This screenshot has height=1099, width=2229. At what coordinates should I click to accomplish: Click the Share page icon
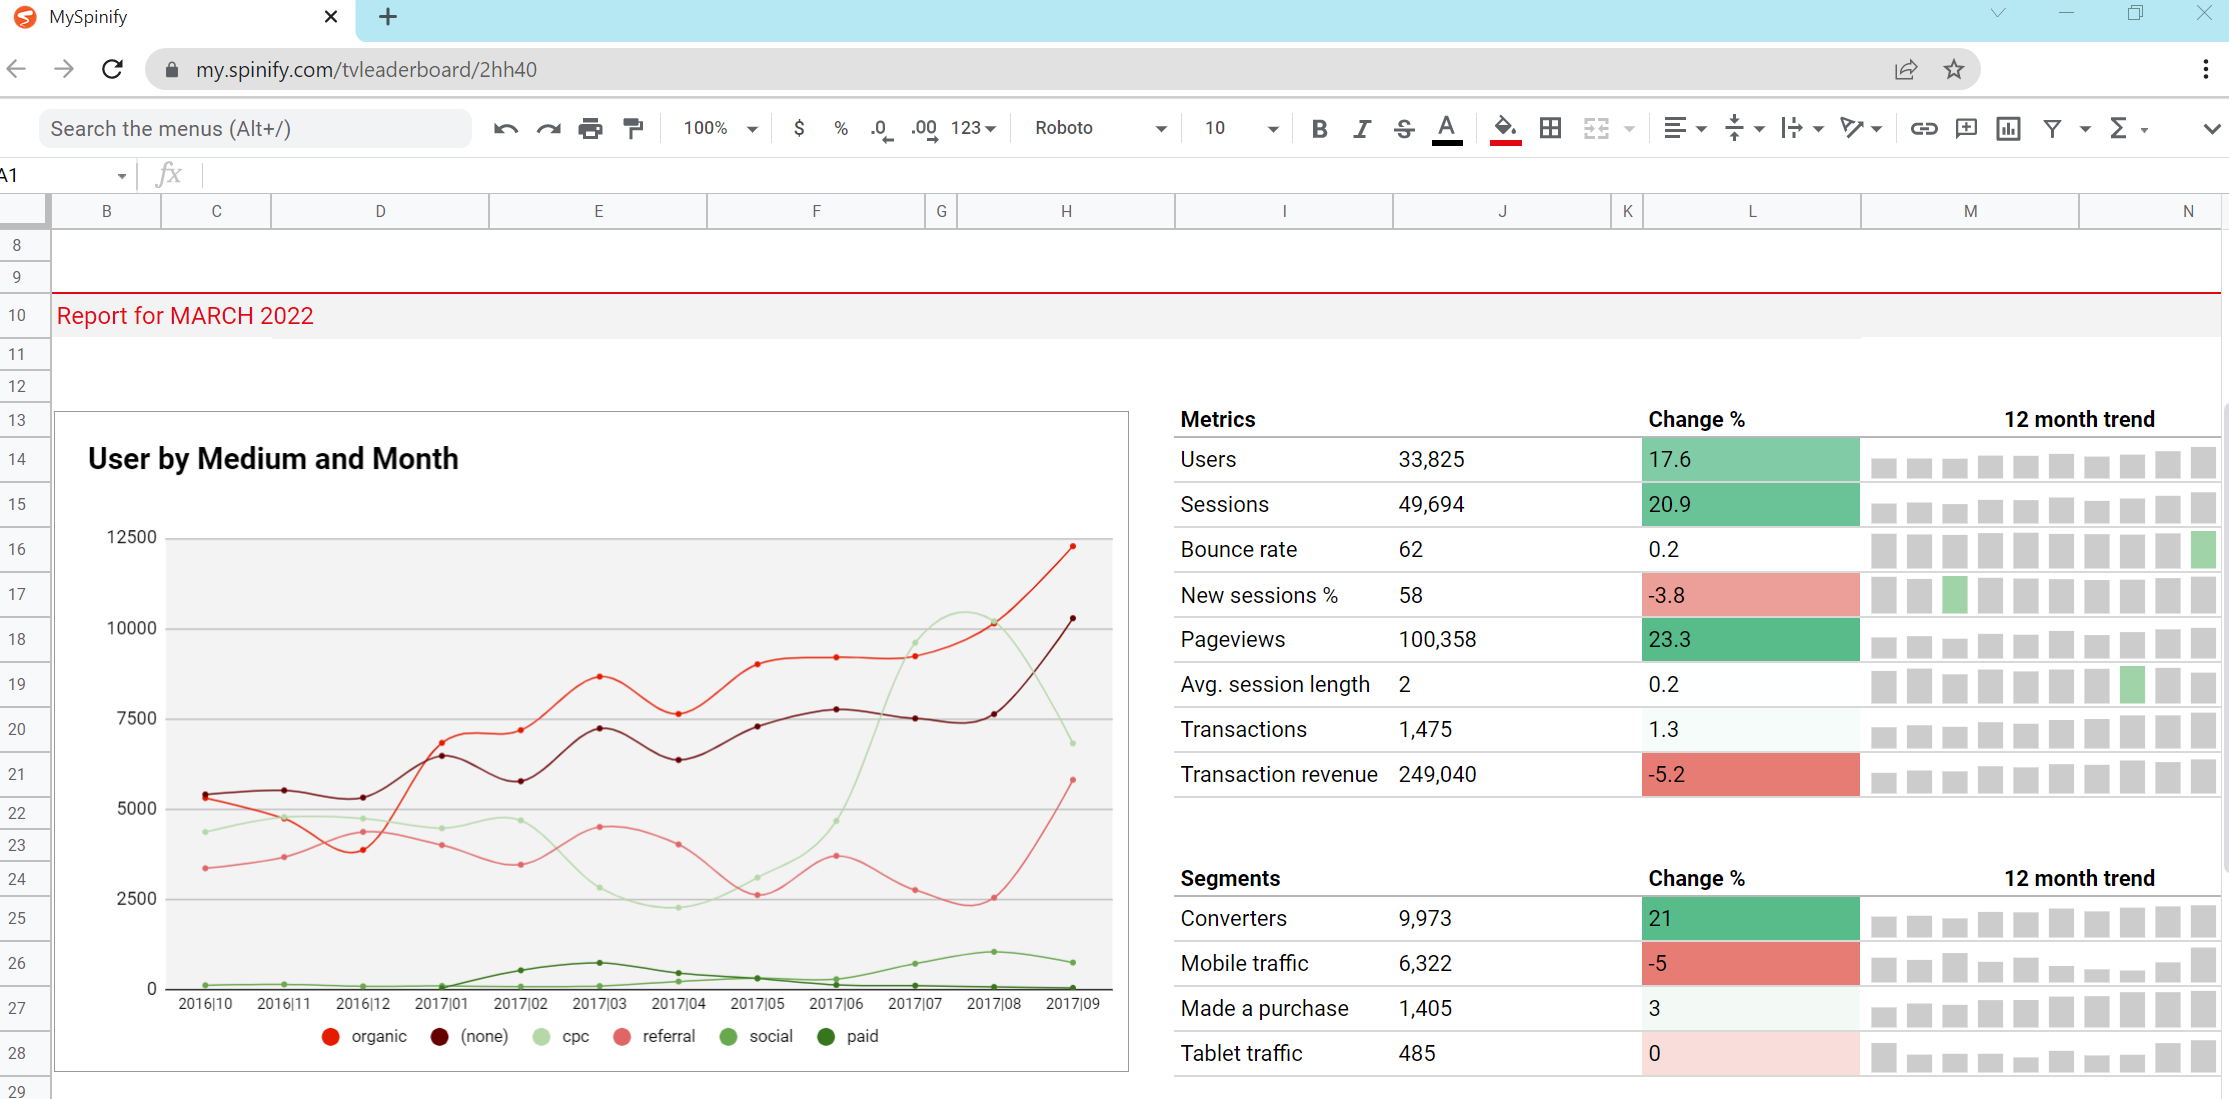1906,69
